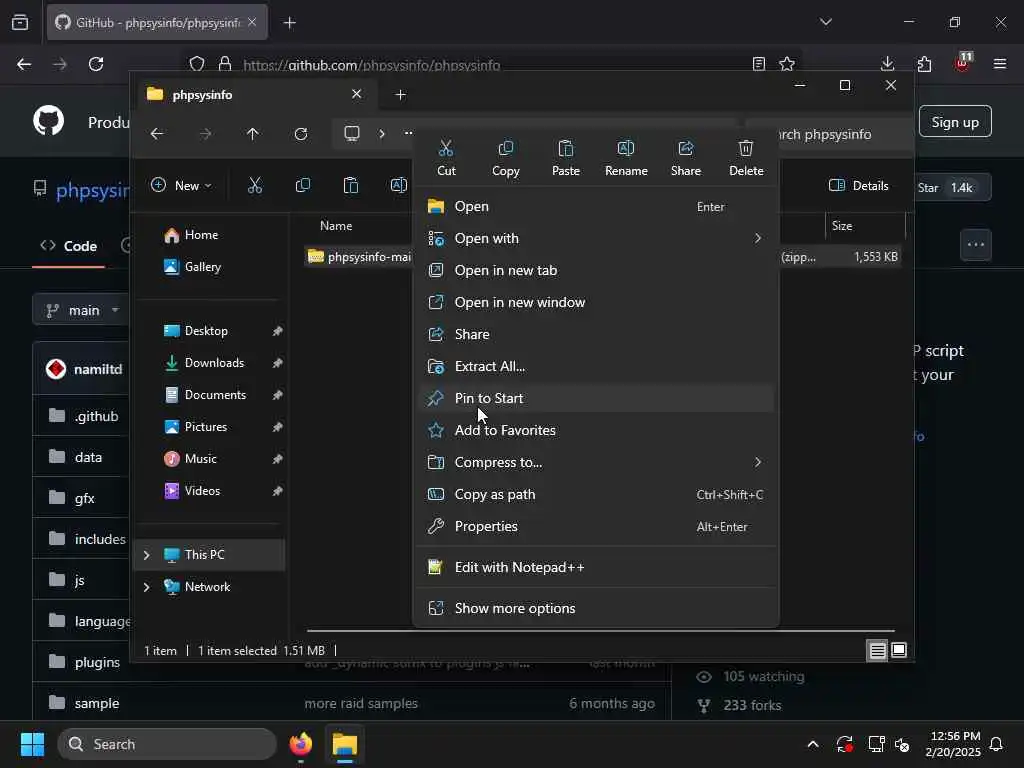Expand the Compress to... submenu
The width and height of the screenshot is (1024, 768).
point(596,462)
